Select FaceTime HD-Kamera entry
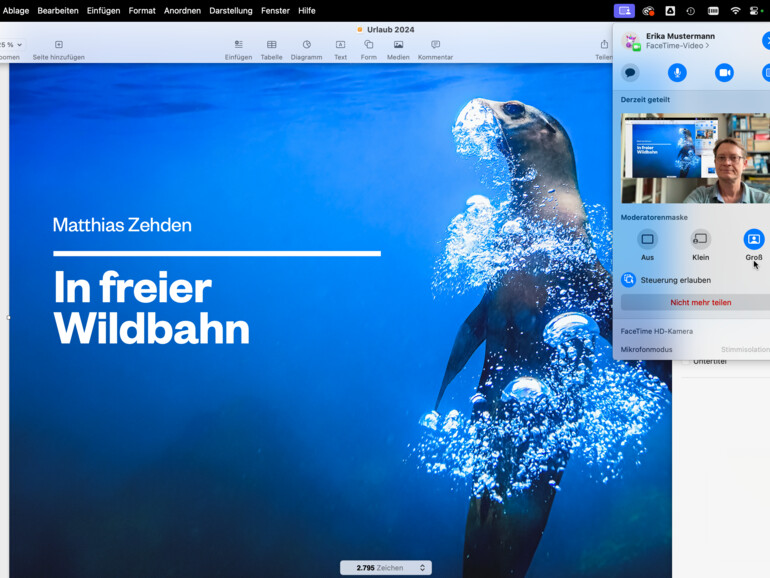 tap(657, 331)
